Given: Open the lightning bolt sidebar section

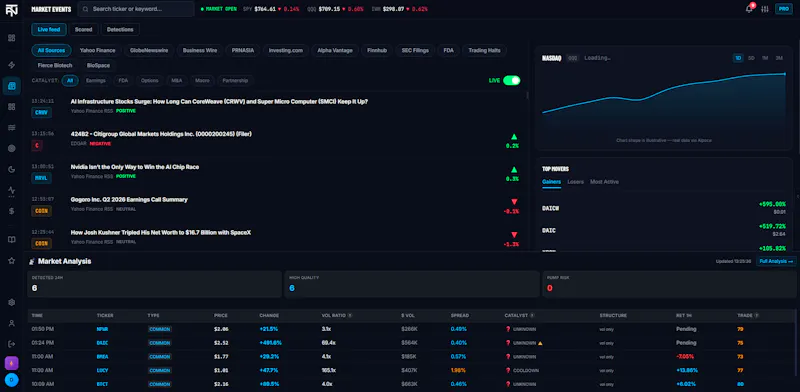Looking at the screenshot, I should click(x=11, y=65).
